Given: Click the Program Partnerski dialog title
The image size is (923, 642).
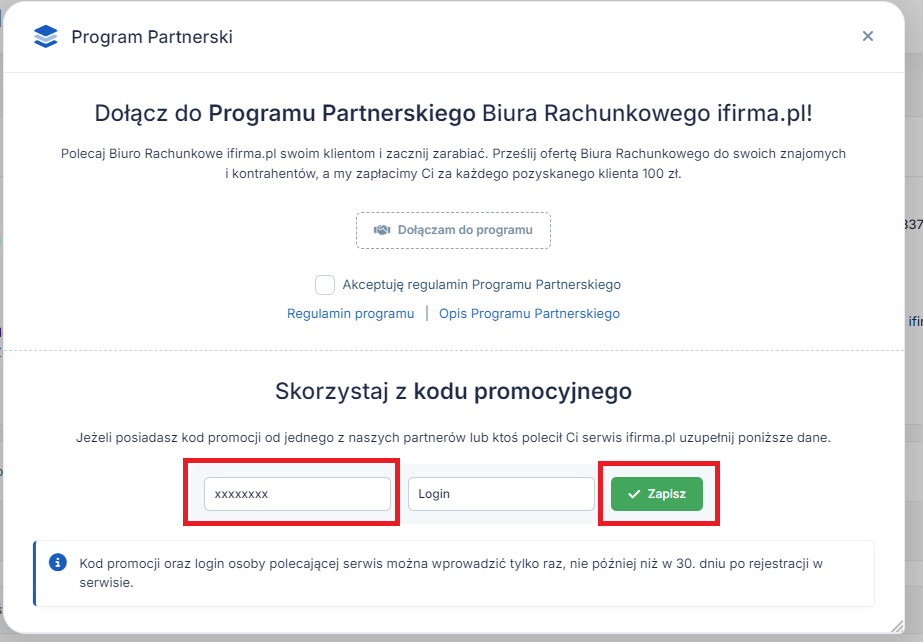Looking at the screenshot, I should click(152, 37).
